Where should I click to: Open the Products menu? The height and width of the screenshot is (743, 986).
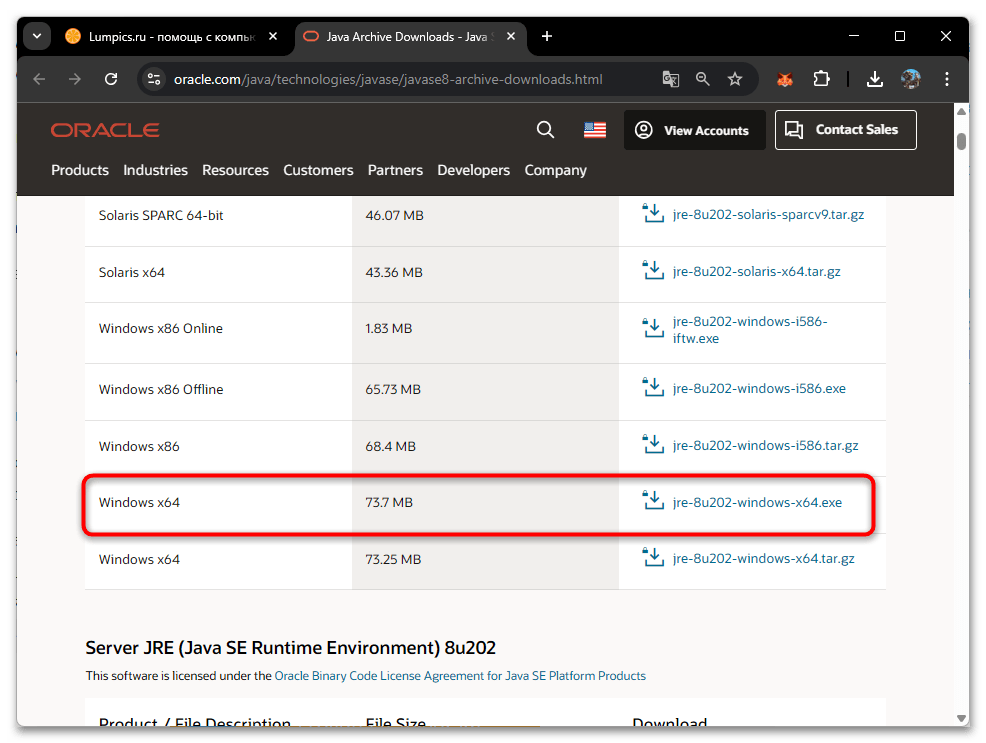click(80, 170)
